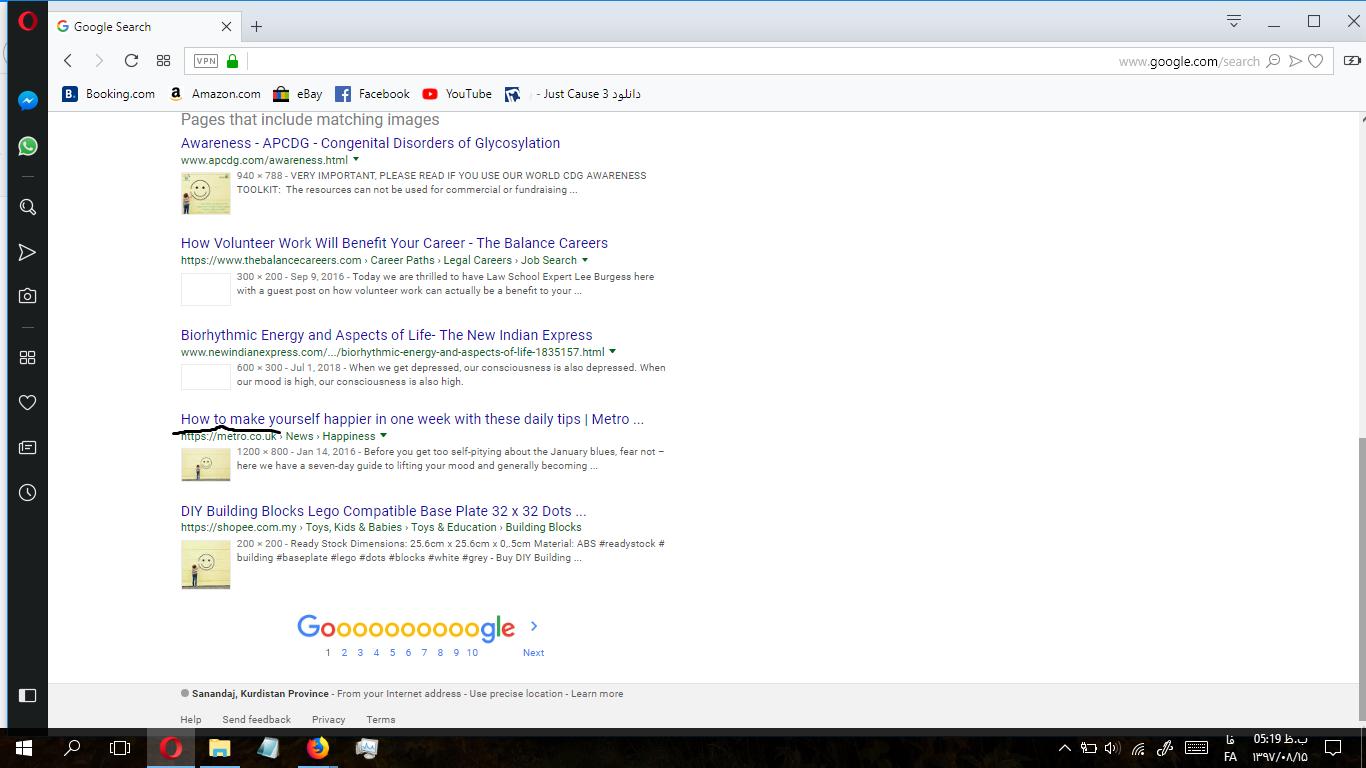This screenshot has width=1366, height=768.
Task: Click the forward navigation arrow
Action: coord(99,61)
